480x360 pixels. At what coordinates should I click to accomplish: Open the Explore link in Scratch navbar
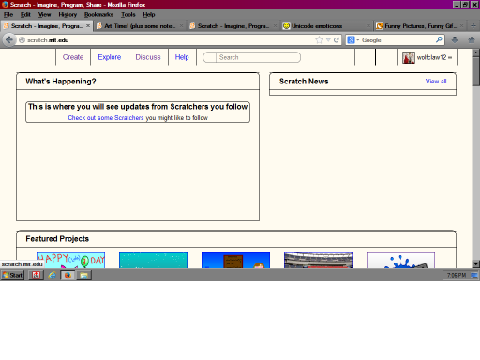(109, 57)
